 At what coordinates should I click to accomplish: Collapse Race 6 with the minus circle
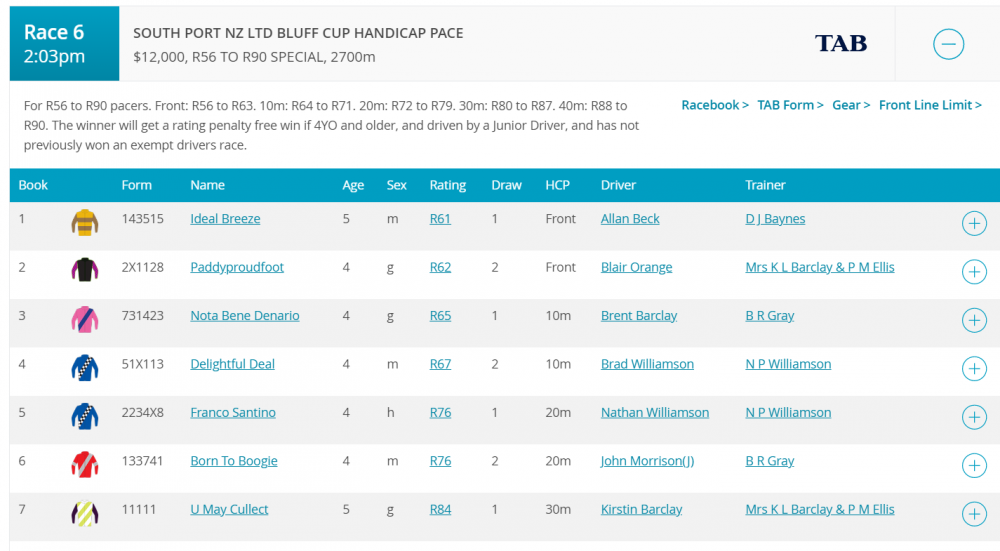coord(948,44)
